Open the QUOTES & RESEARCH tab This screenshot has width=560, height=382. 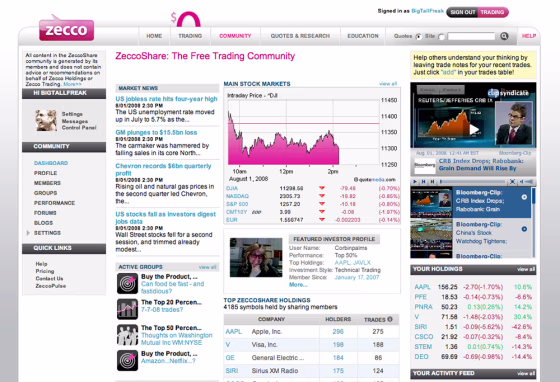point(300,36)
